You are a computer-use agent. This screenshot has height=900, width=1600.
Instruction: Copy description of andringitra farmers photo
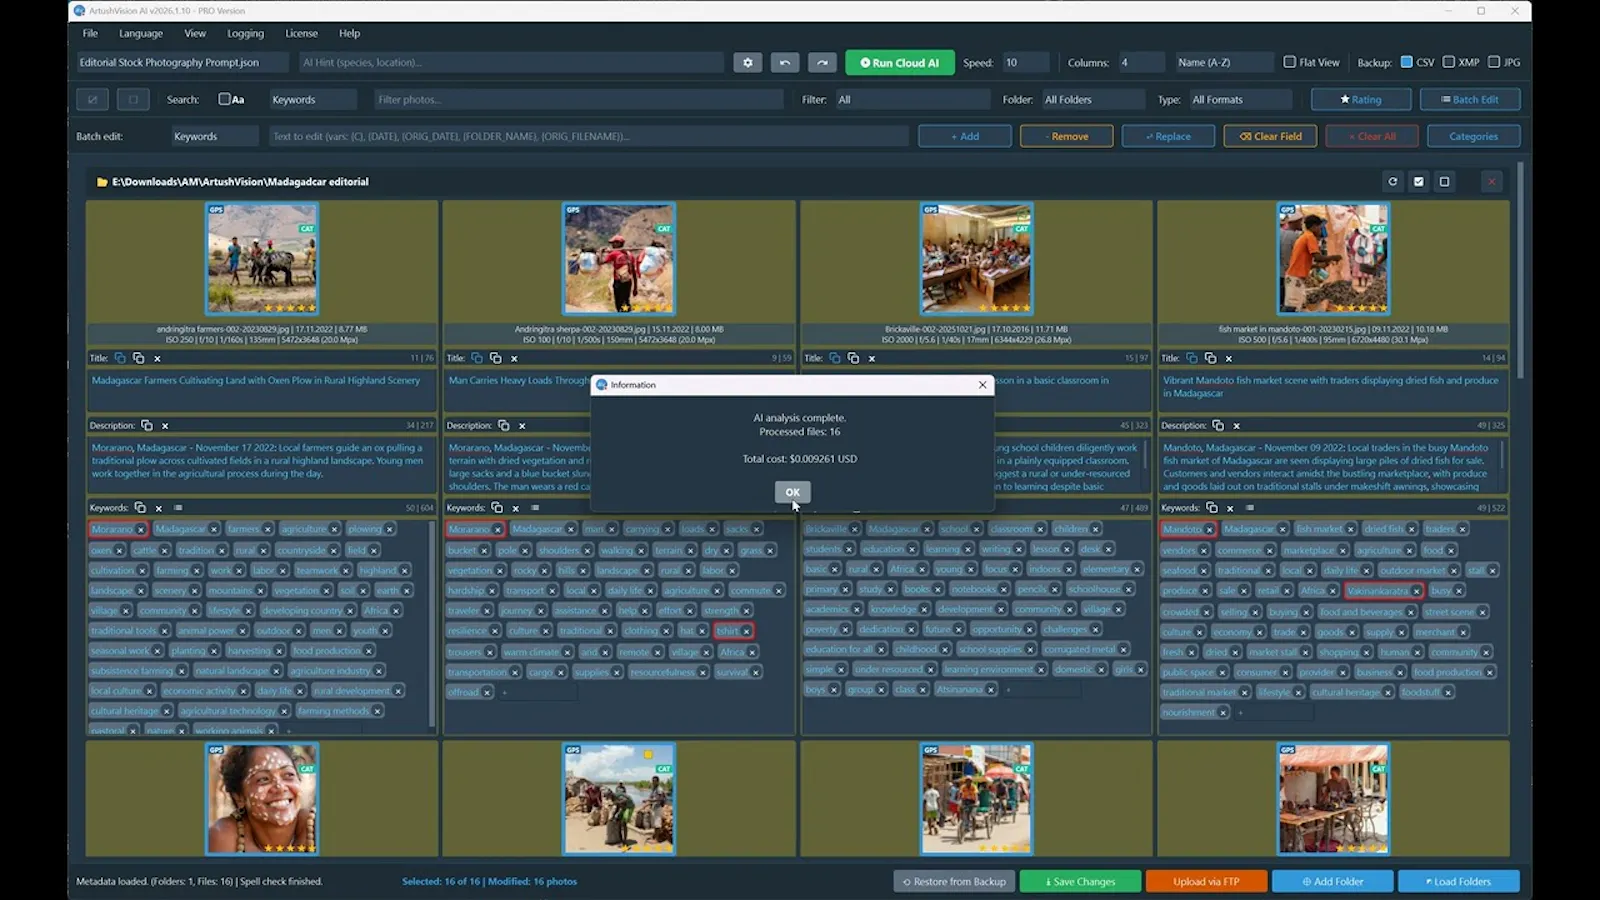146,425
